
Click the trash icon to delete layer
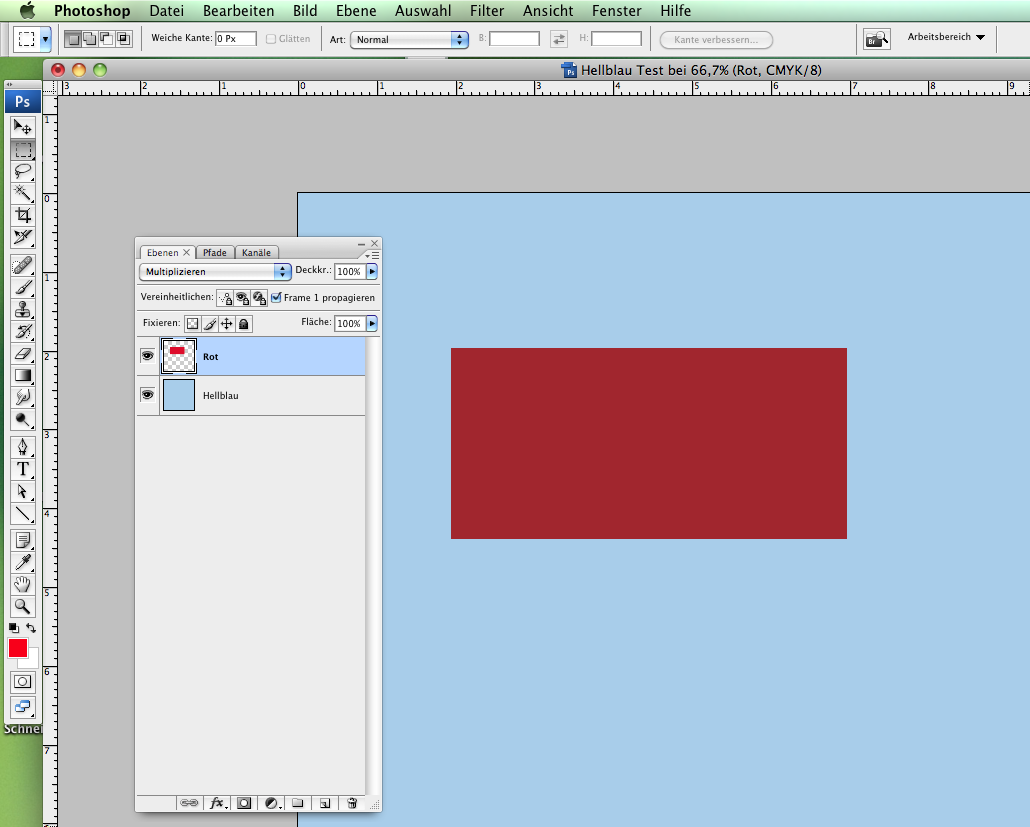pyautogui.click(x=351, y=803)
